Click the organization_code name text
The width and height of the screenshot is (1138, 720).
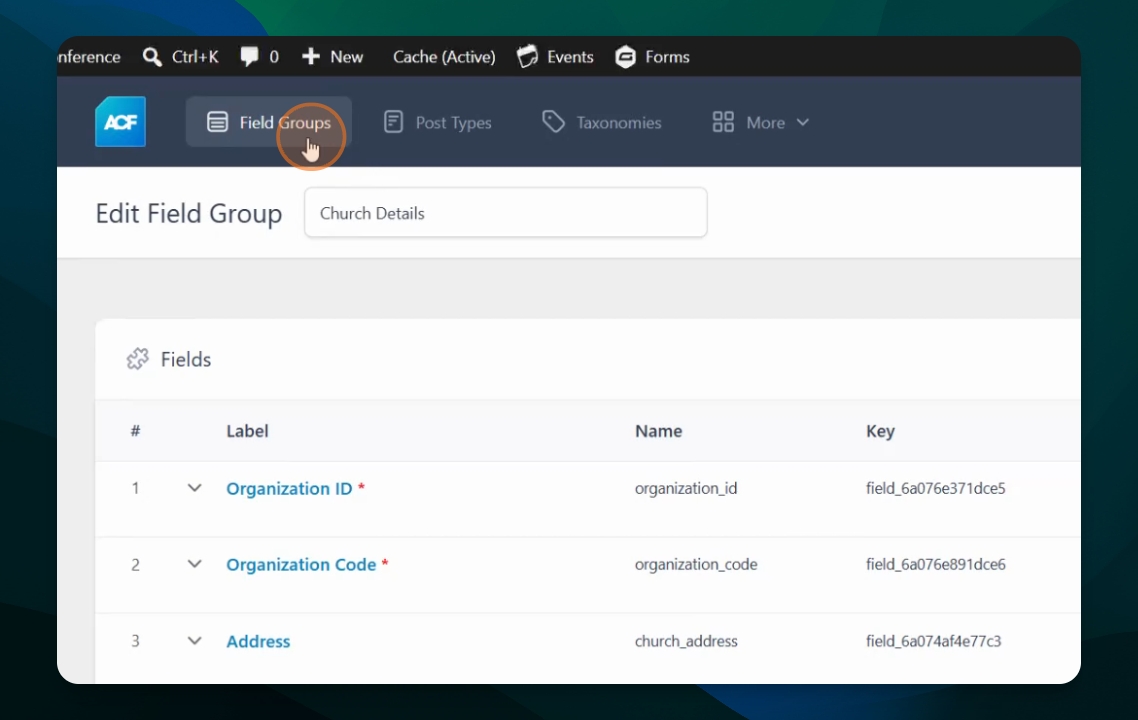(696, 565)
